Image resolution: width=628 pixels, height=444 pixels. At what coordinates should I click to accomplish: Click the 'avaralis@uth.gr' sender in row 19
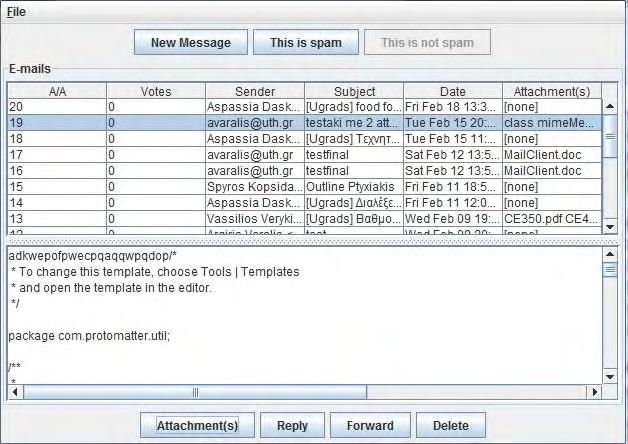(255, 123)
